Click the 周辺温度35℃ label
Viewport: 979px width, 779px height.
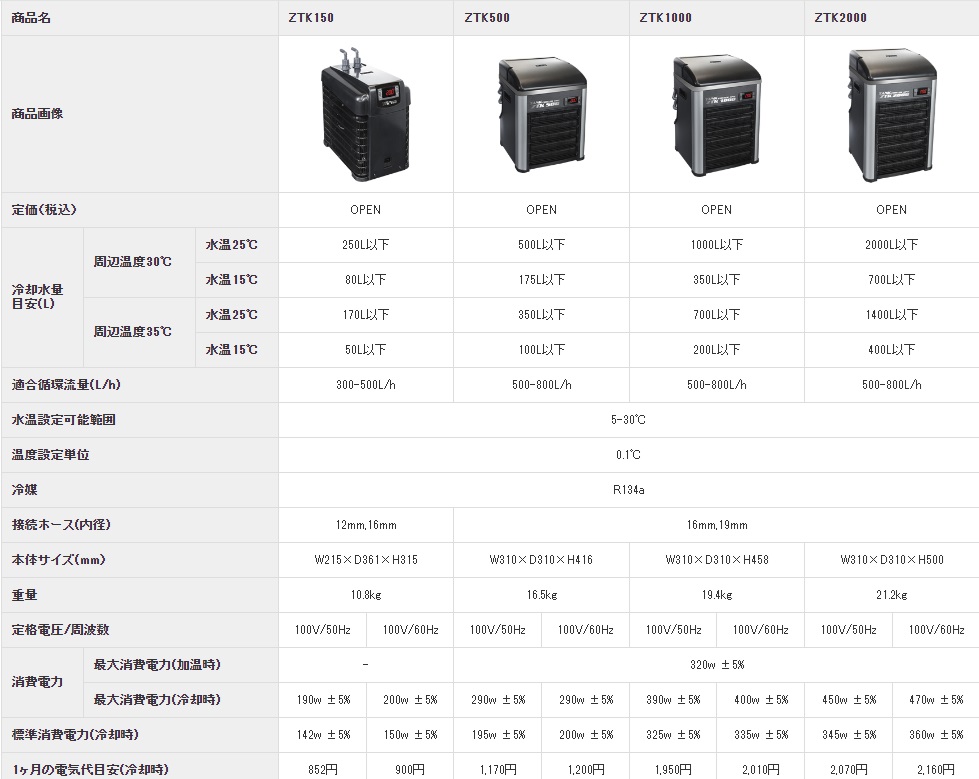pyautogui.click(x=132, y=332)
